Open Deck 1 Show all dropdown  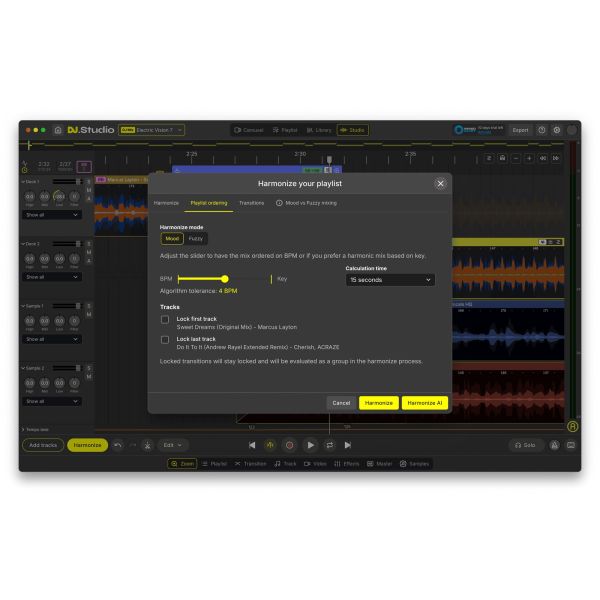(52, 215)
